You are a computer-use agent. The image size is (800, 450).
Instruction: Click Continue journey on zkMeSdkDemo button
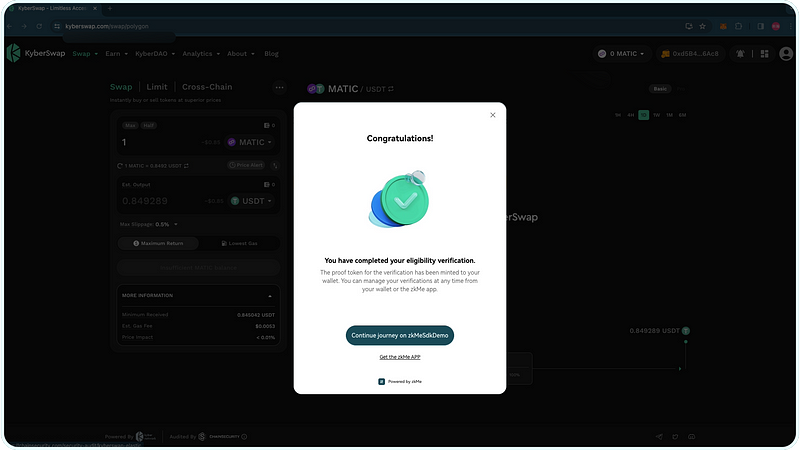[x=399, y=335]
